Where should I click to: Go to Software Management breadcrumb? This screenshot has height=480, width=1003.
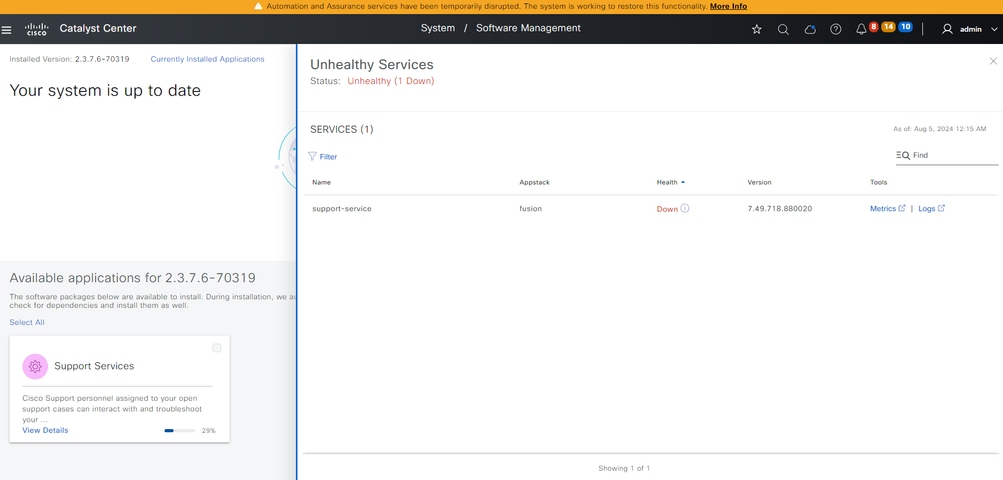click(528, 28)
